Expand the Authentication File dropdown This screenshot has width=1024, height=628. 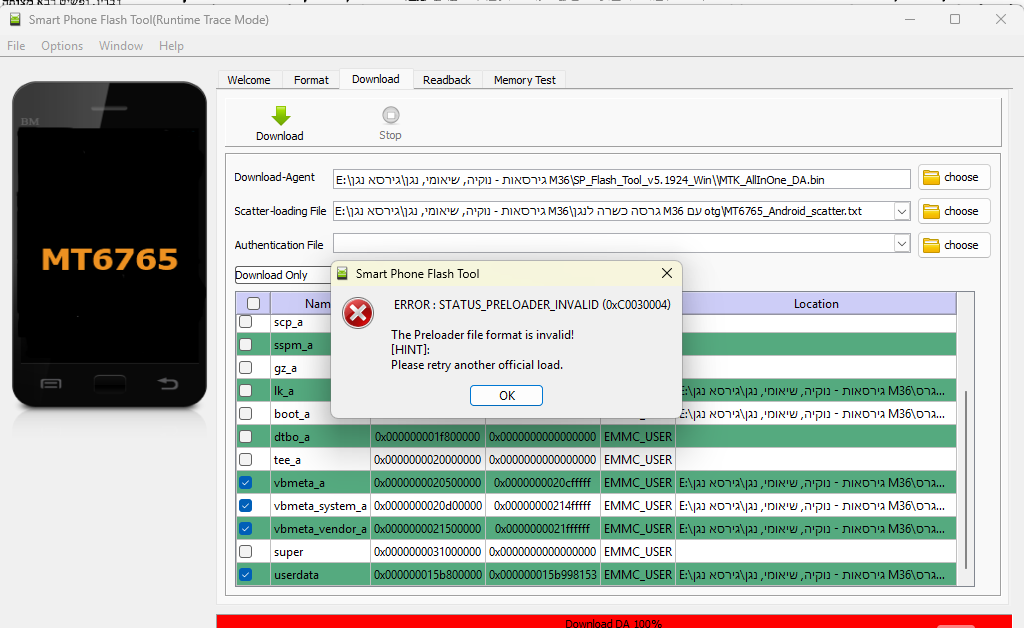pyautogui.click(x=901, y=244)
